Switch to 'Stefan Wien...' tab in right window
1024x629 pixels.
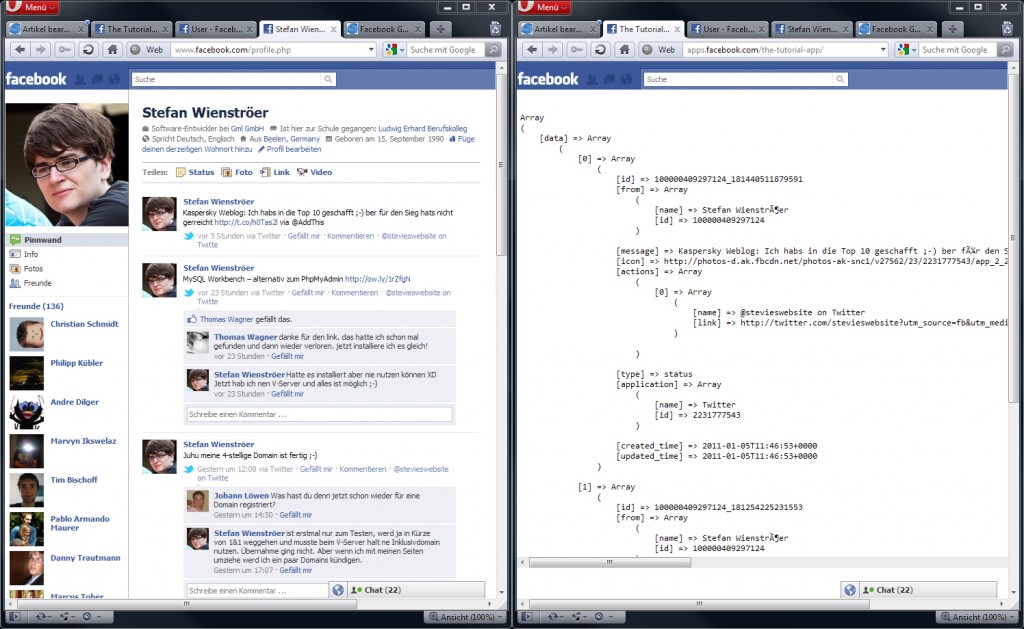click(812, 29)
